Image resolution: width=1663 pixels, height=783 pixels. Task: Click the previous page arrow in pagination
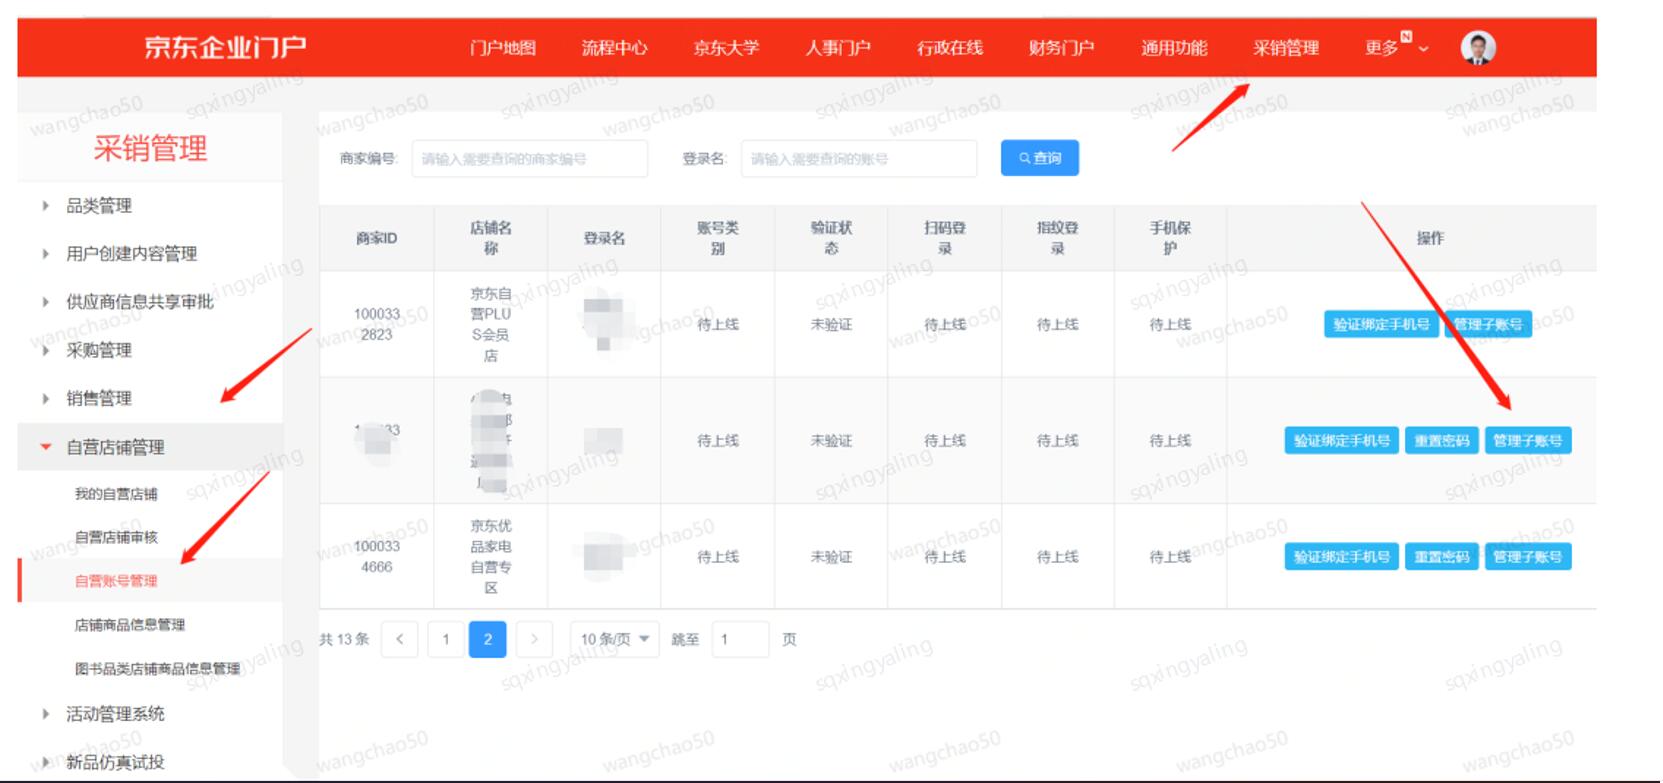click(399, 639)
